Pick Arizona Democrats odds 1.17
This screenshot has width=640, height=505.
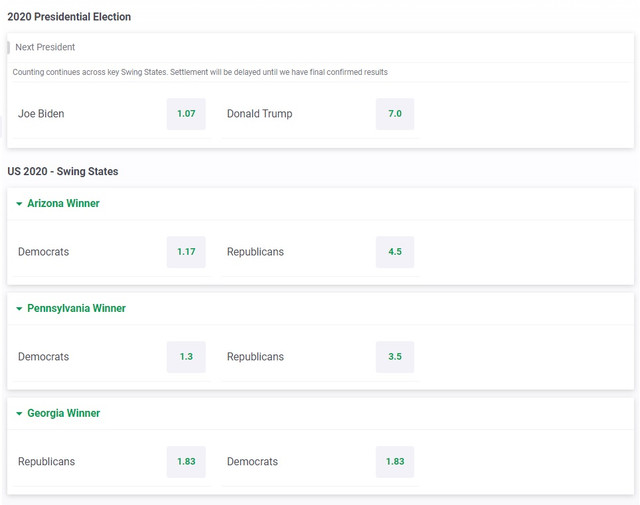[x=186, y=251]
